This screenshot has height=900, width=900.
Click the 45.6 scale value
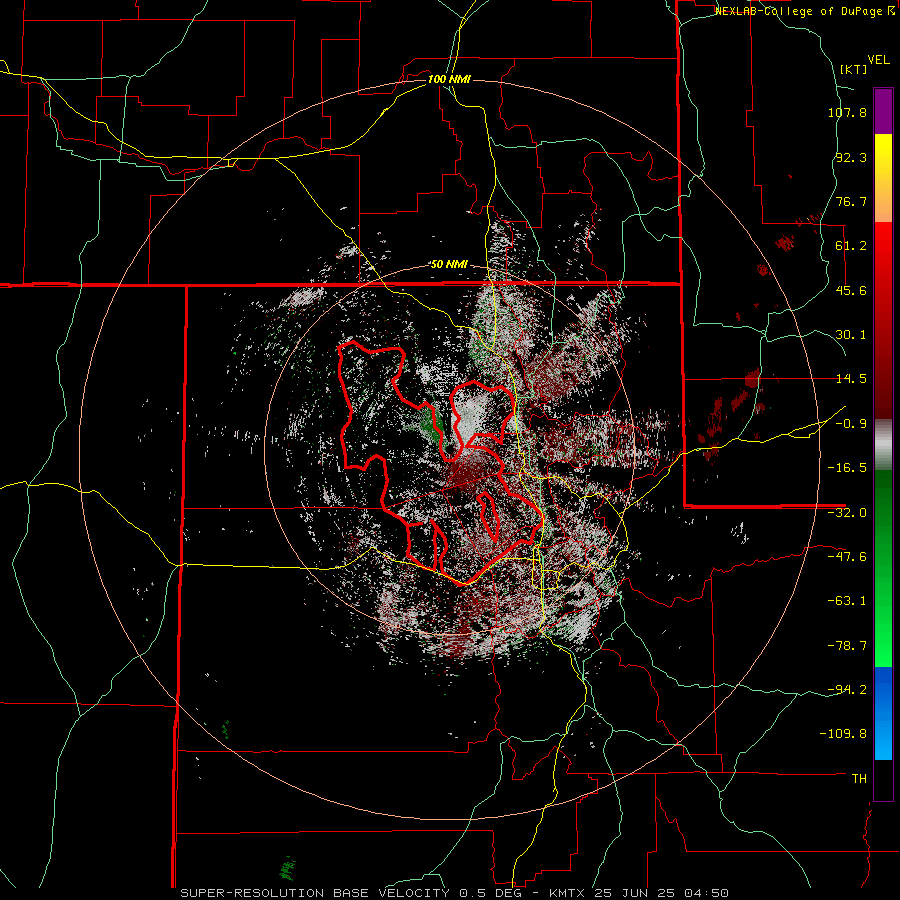pyautogui.click(x=851, y=290)
